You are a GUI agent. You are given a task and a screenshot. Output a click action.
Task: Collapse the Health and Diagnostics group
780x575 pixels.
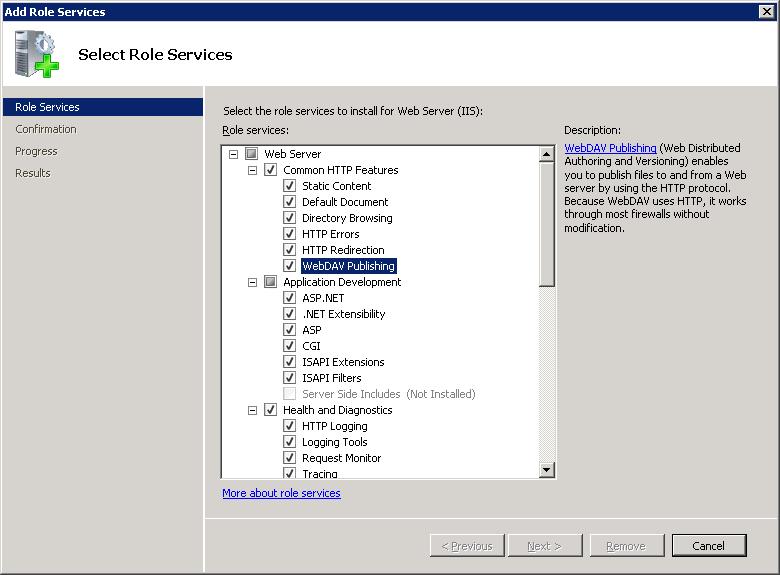253,410
